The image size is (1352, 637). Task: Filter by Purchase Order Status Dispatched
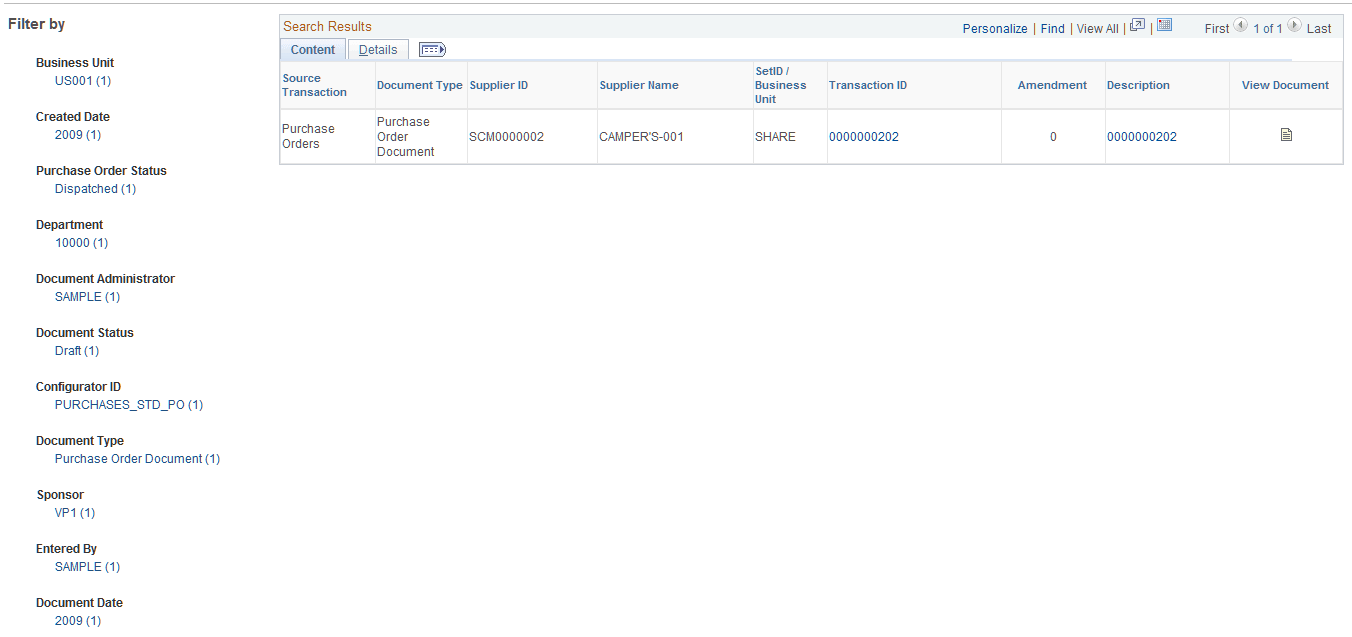(x=95, y=188)
